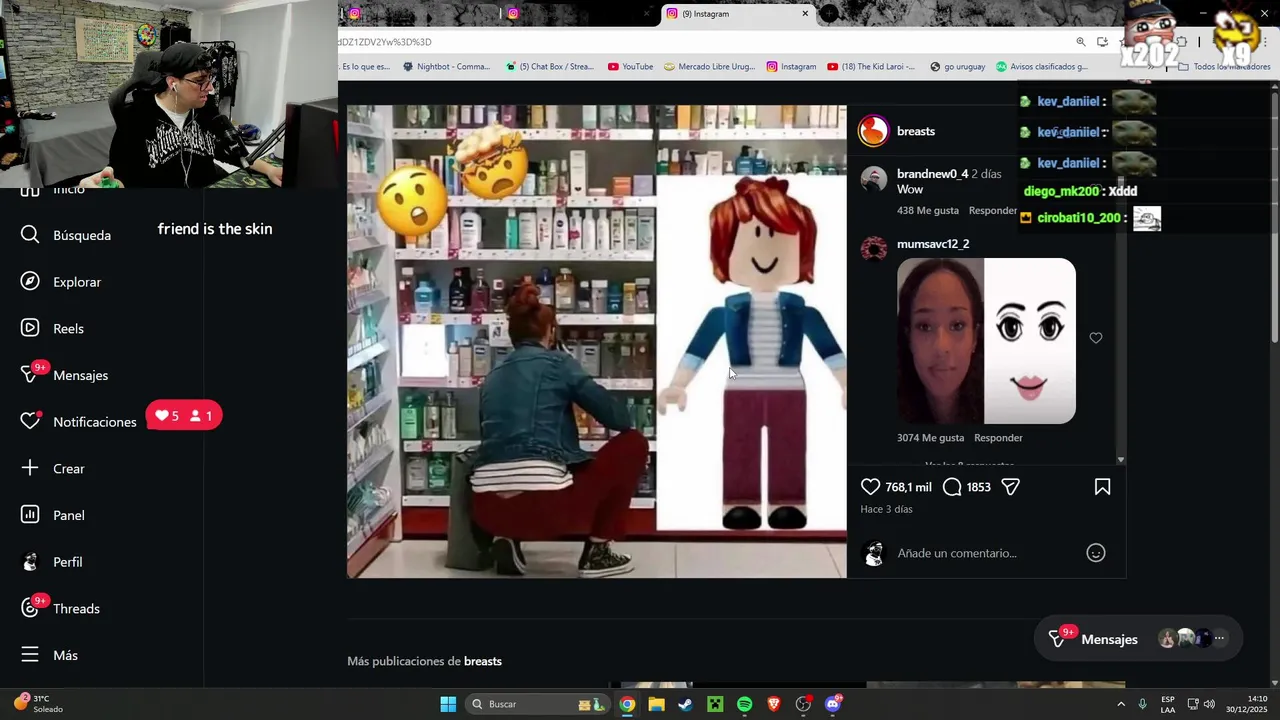Viewport: 1280px width, 720px height.
Task: Open Threads in sidebar
Action: pos(61,608)
